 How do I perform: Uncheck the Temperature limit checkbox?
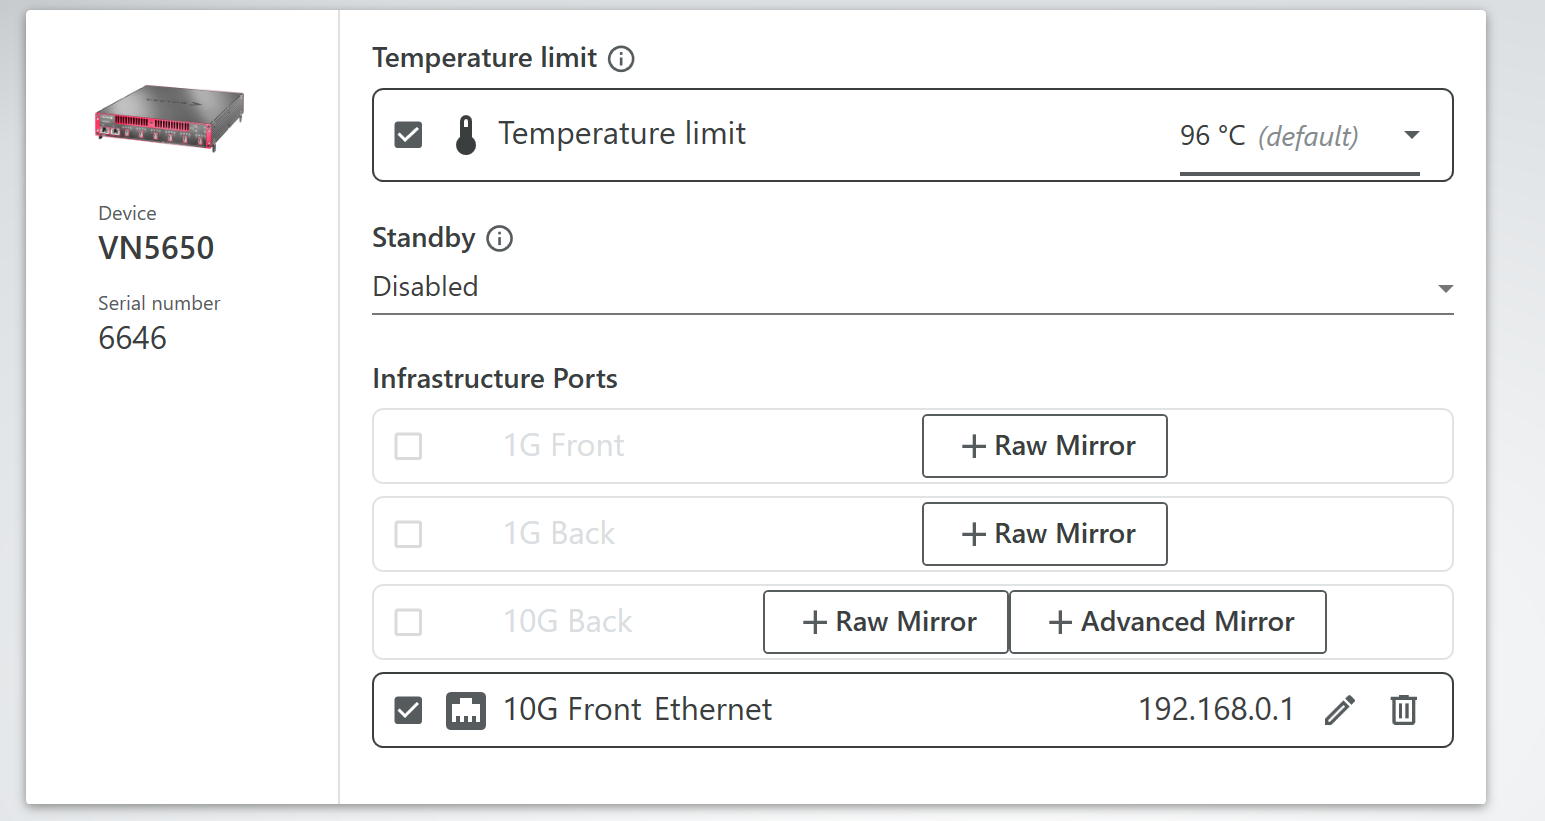408,135
